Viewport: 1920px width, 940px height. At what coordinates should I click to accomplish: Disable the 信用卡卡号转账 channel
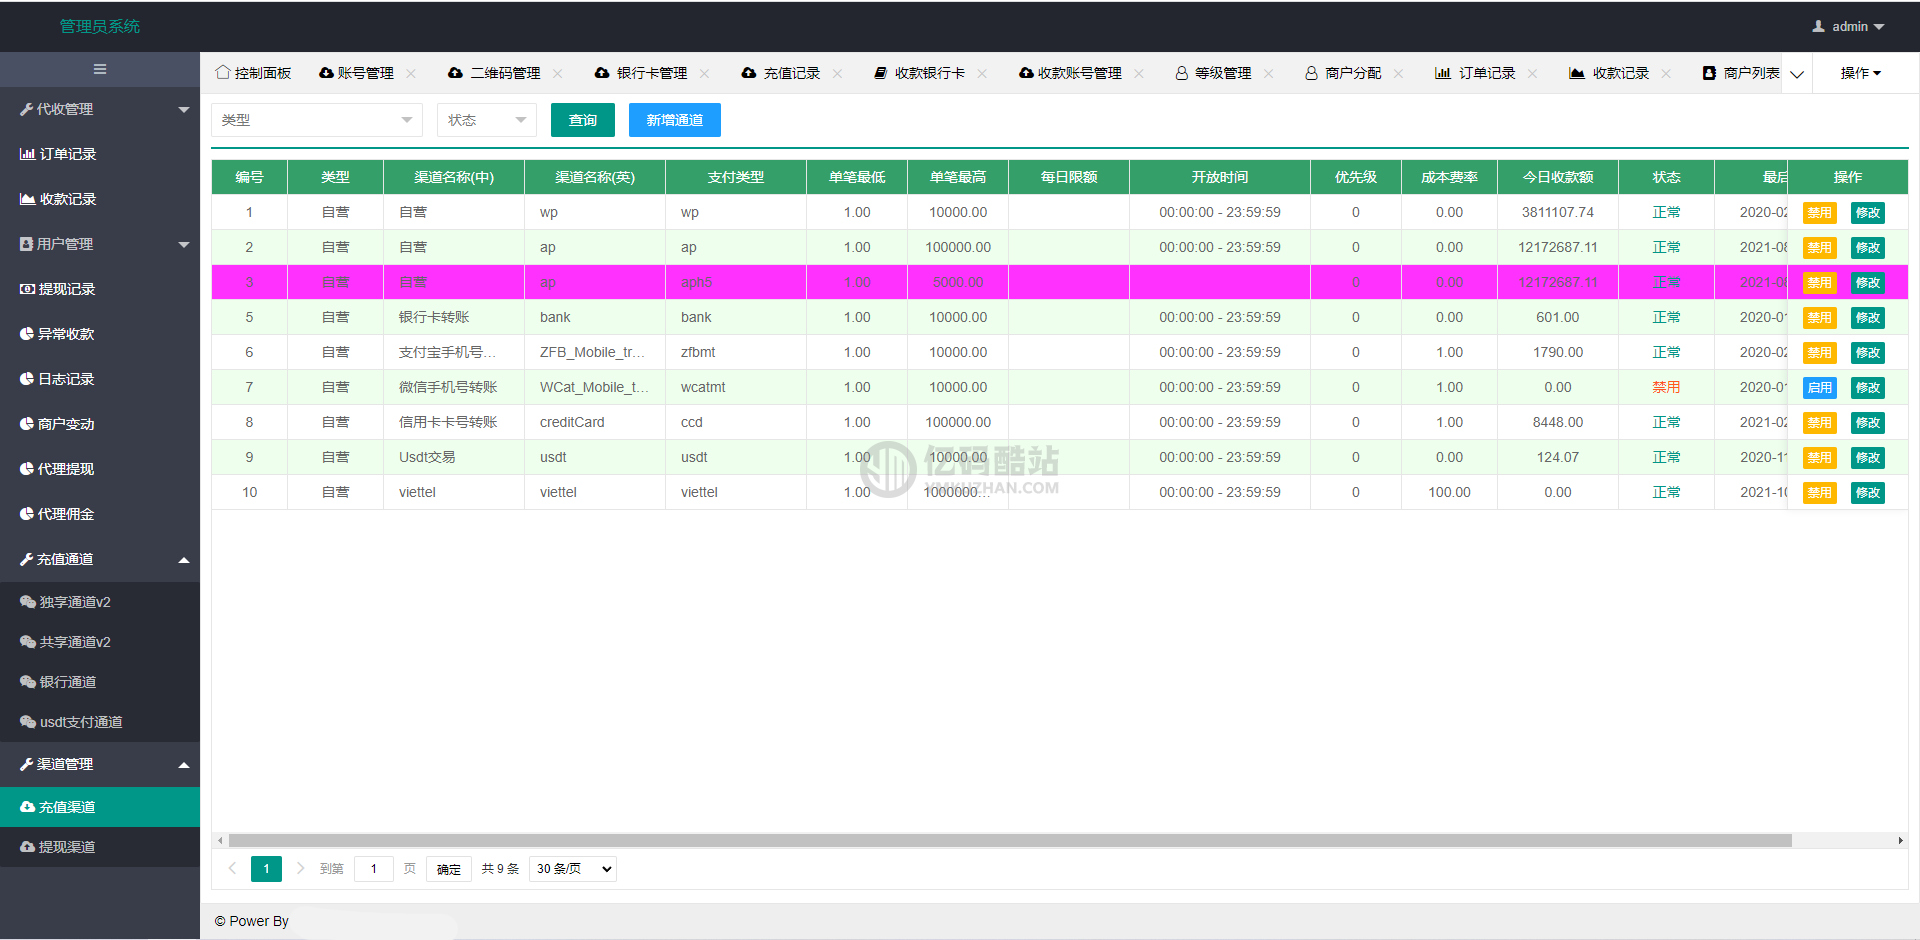tap(1820, 423)
